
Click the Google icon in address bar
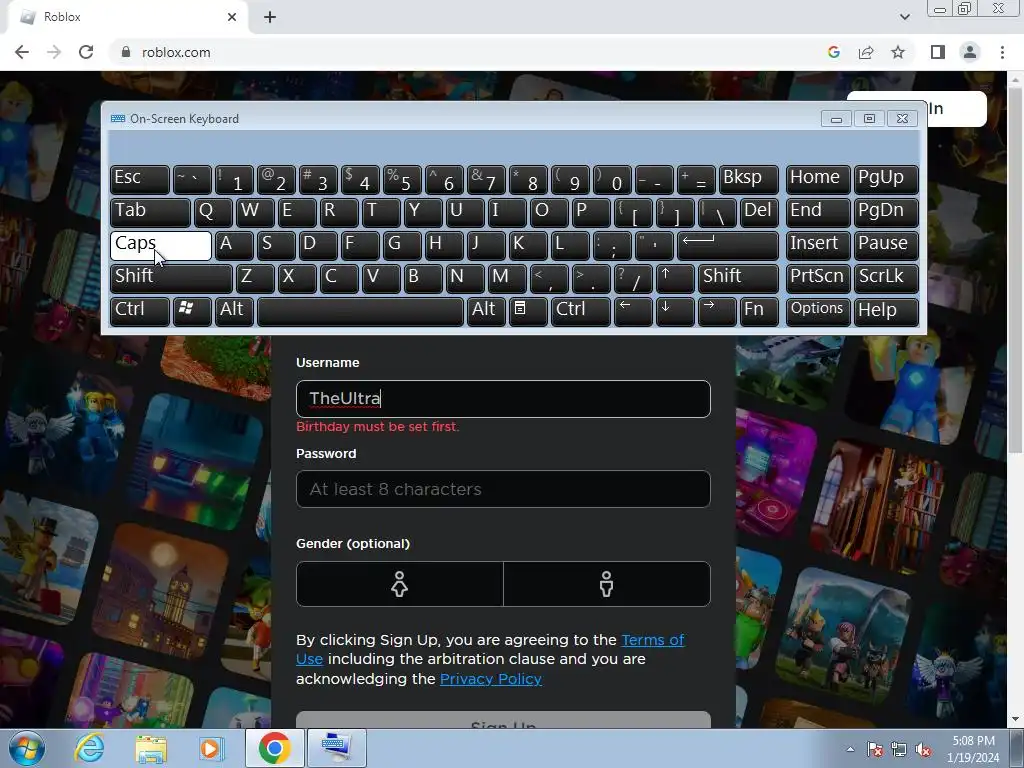tap(834, 52)
